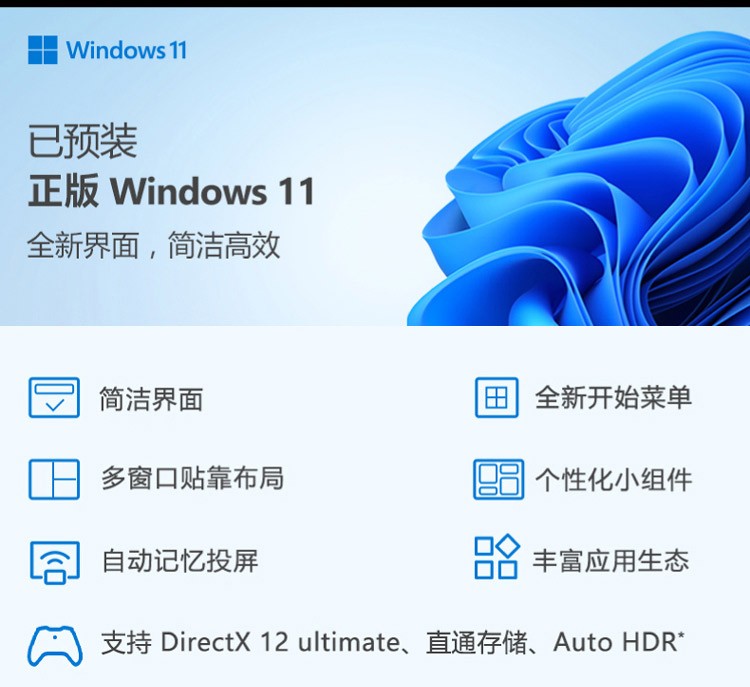Click the 多窗口贴靠布局 label
750x687 pixels.
192,478
